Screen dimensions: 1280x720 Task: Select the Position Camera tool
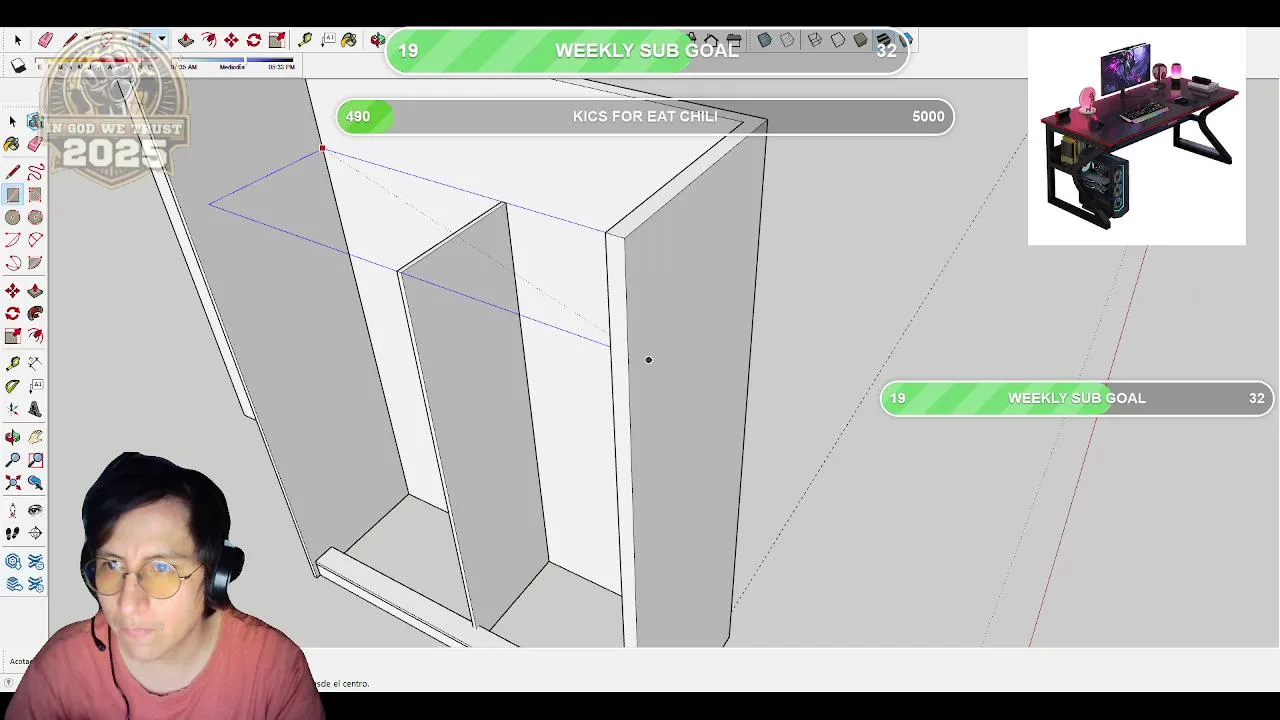point(12,510)
